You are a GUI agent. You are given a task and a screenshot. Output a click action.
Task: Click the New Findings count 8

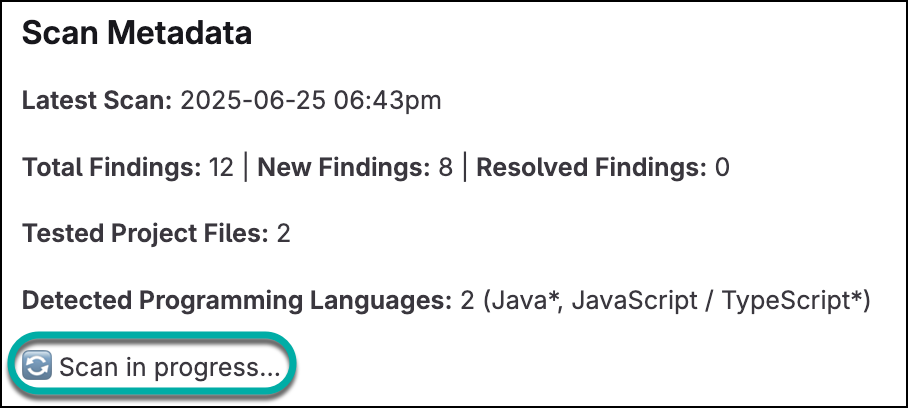(x=446, y=167)
